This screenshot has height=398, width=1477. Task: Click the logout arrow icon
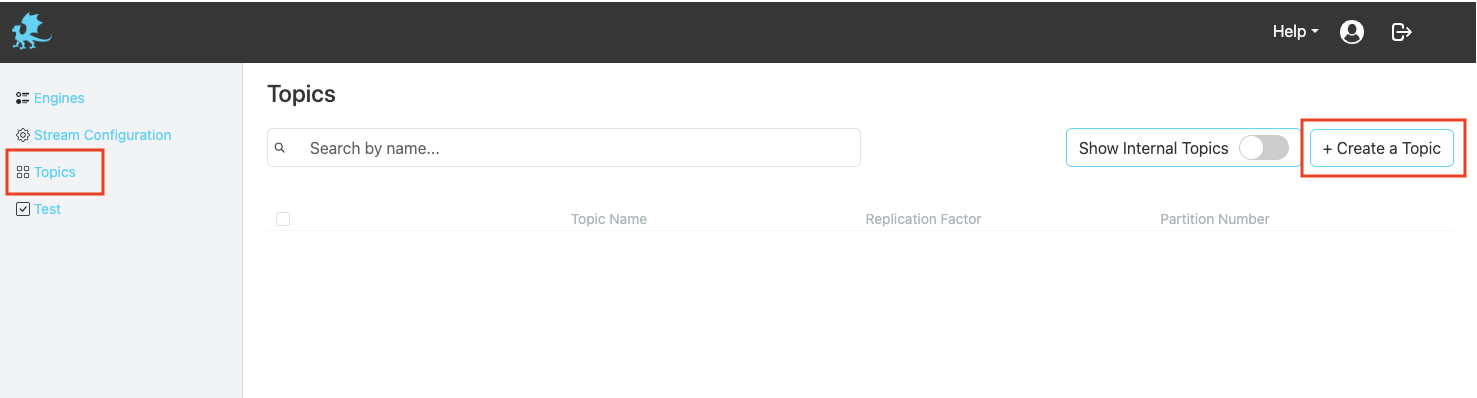pos(1402,32)
